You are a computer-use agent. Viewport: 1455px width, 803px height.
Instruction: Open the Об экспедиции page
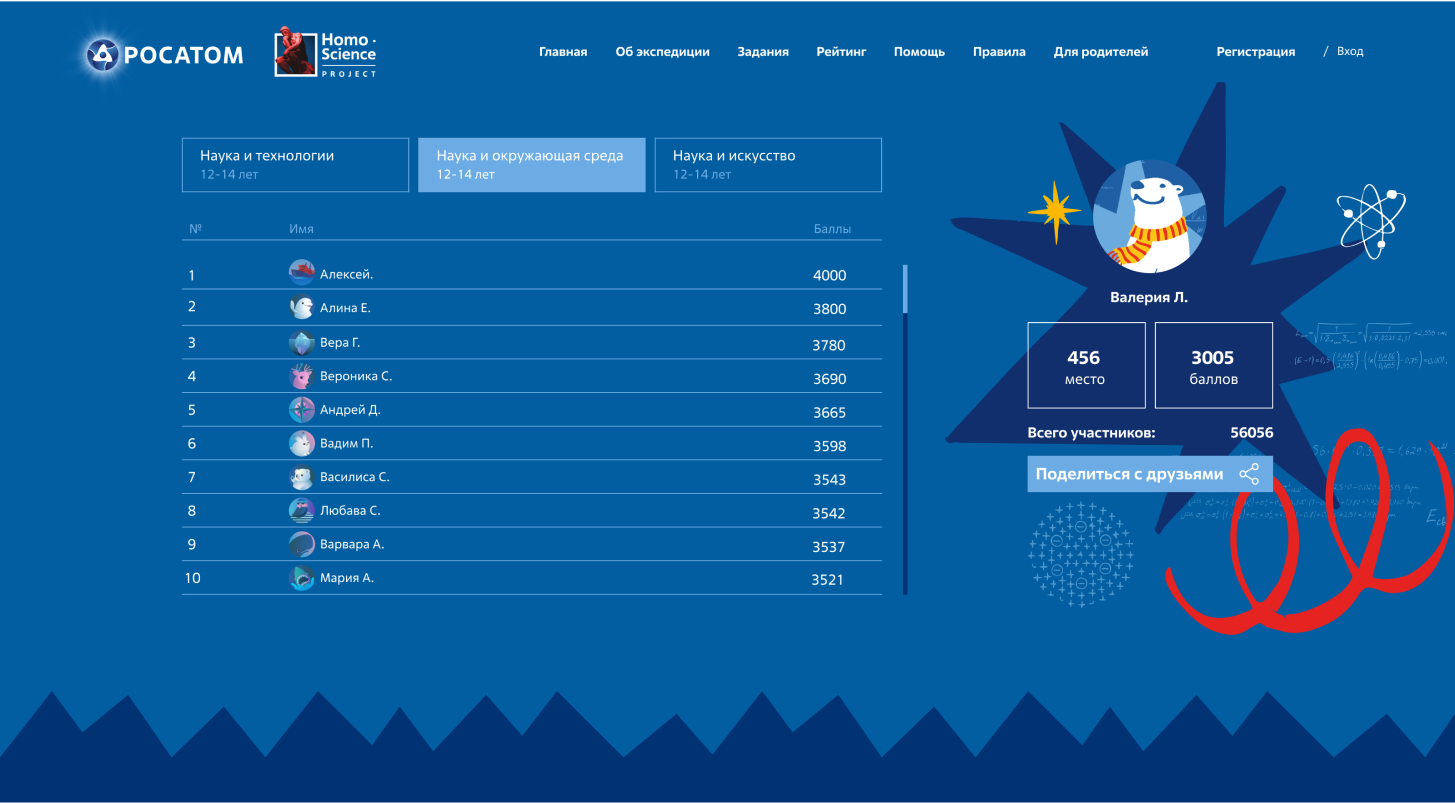click(662, 52)
